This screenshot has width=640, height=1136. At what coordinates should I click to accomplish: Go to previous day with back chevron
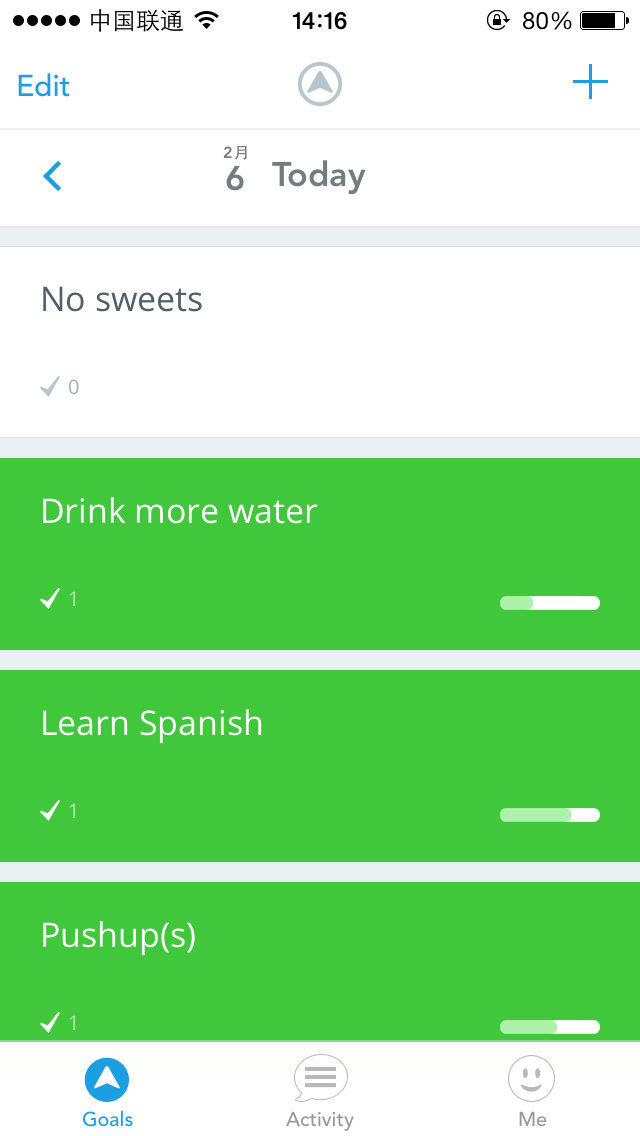53,177
